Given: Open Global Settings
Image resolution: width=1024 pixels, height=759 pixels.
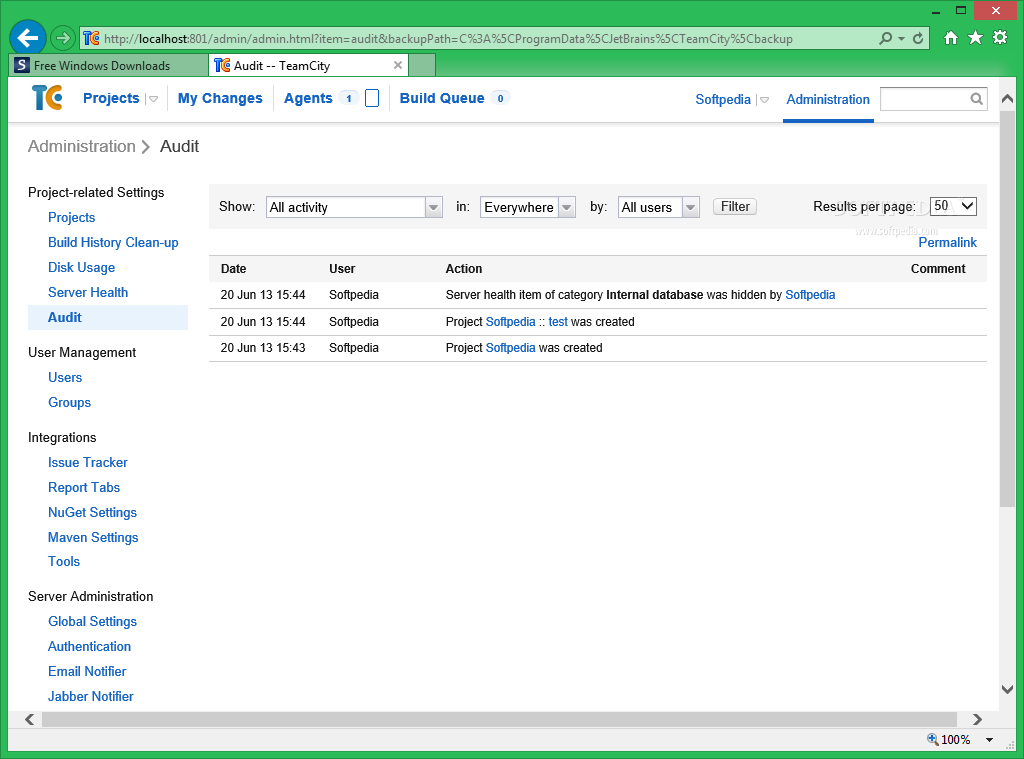Looking at the screenshot, I should point(93,621).
